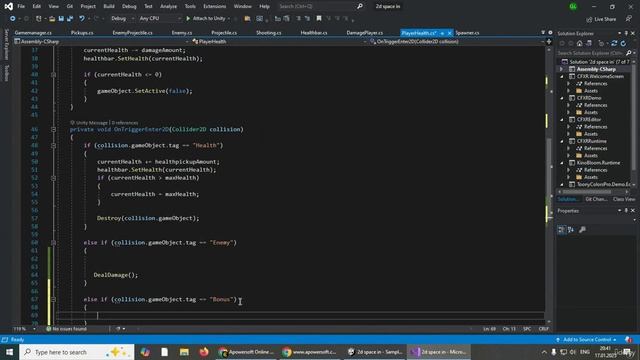Screen dimensions: 640x360
Task: Collapse the currentHealth <= 0 if-block outline
Action: [x=53, y=75]
